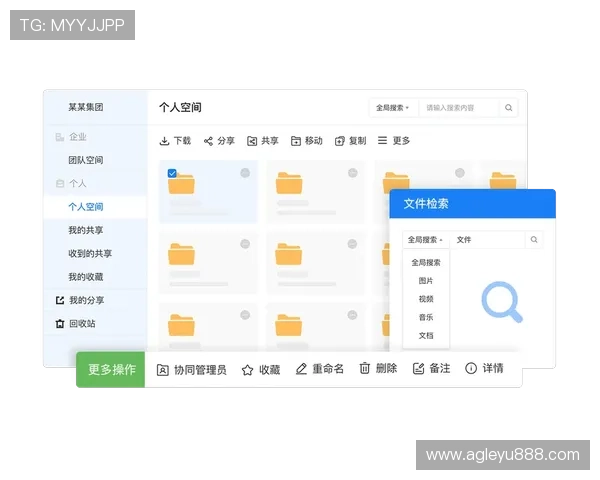Open the 全局搜索 dropdown in top bar
The height and width of the screenshot is (480, 600).
tap(393, 108)
